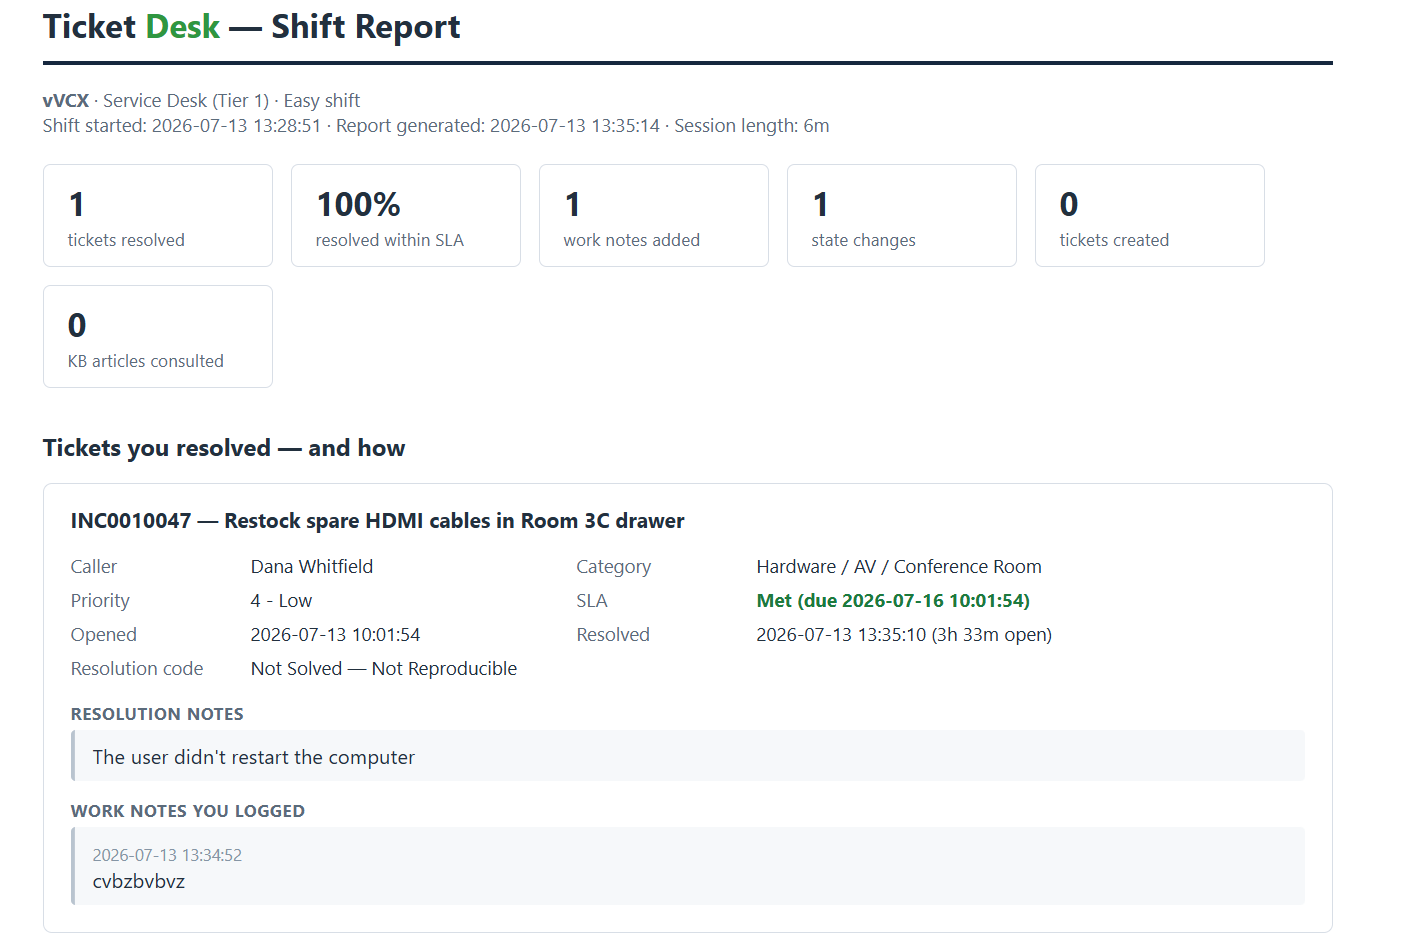Click the 'WORK NOTES YOU LOGGED' label

pos(188,811)
